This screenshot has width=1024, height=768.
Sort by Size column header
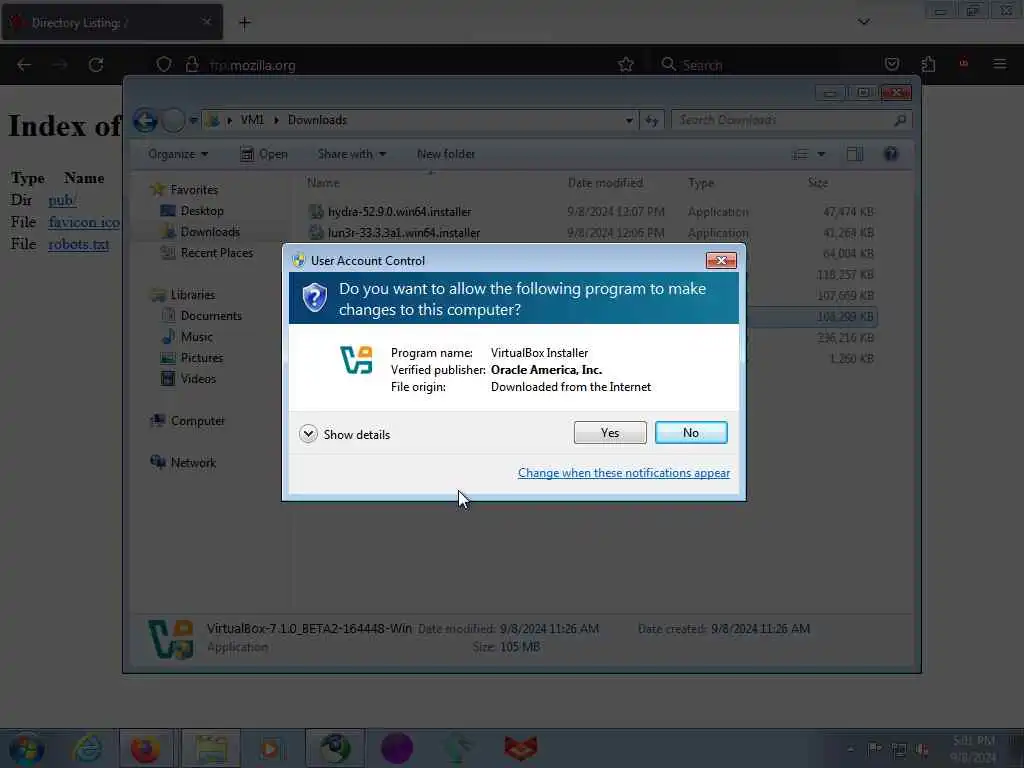coord(818,183)
